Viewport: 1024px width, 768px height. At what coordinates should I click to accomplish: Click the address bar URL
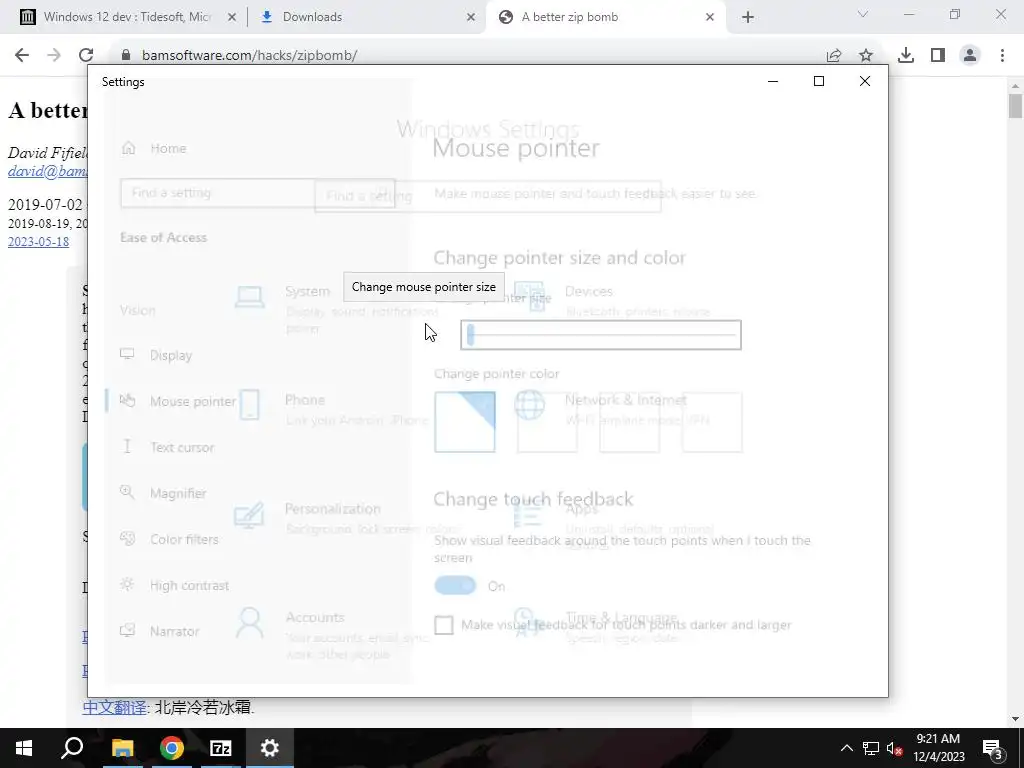click(249, 56)
